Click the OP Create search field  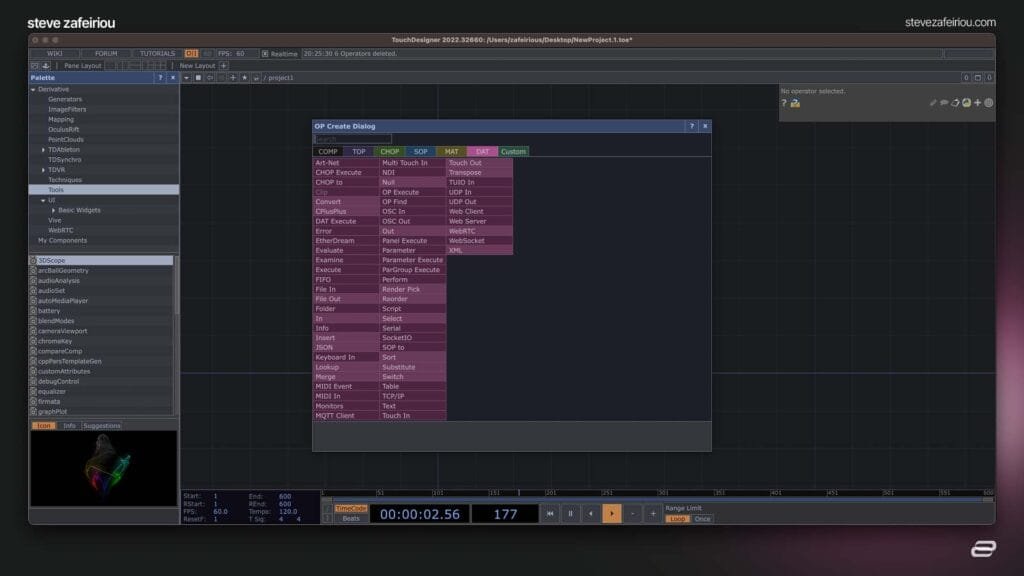coord(353,139)
